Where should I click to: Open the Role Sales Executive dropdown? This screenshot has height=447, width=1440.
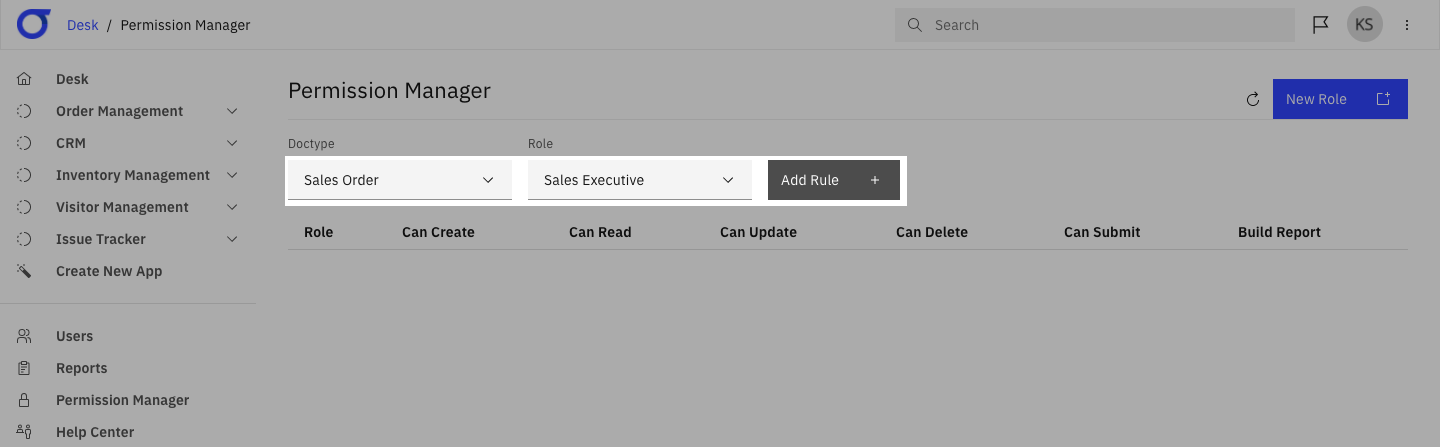coord(640,180)
